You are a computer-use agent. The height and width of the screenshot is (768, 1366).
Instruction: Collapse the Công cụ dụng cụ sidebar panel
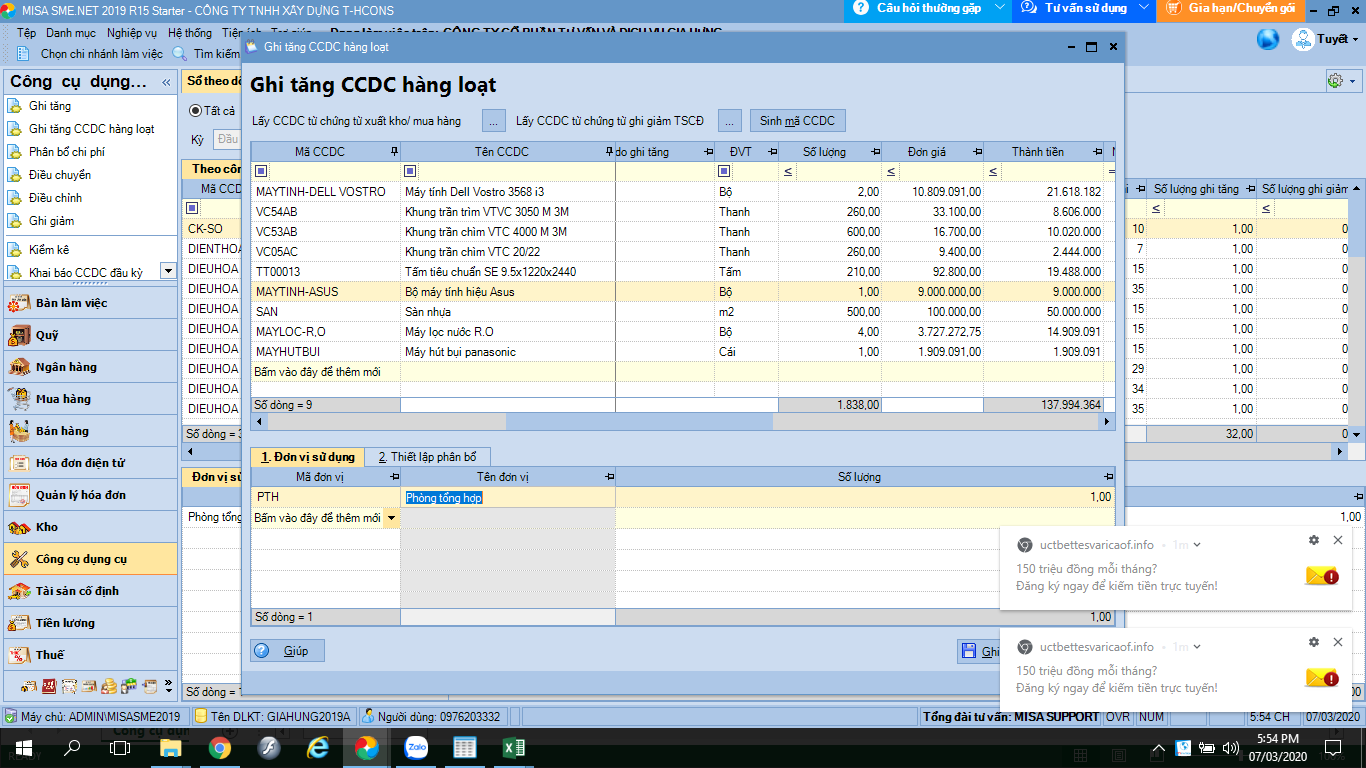coord(167,82)
